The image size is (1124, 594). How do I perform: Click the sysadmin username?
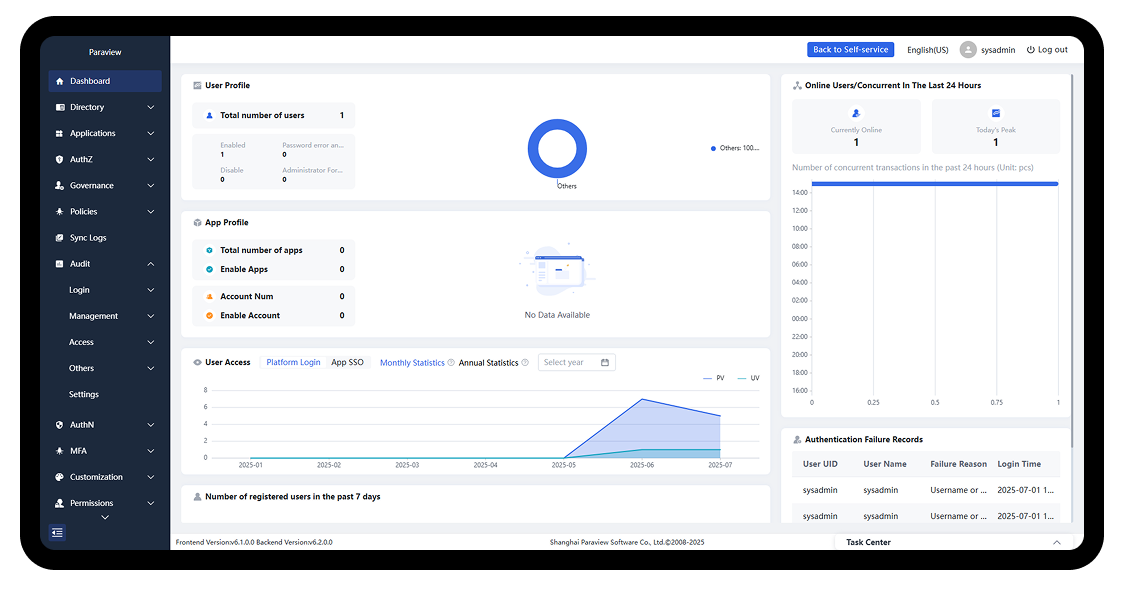(998, 50)
